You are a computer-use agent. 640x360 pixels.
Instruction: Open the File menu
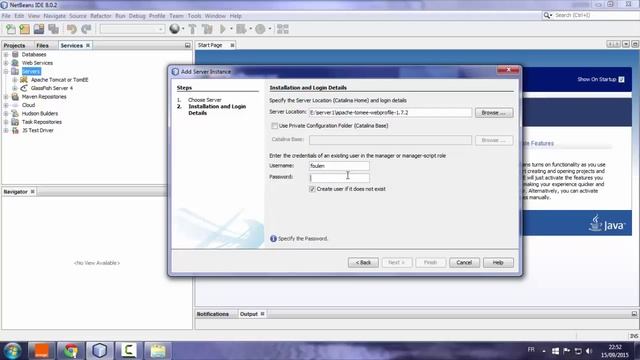pyautogui.click(x=6, y=16)
